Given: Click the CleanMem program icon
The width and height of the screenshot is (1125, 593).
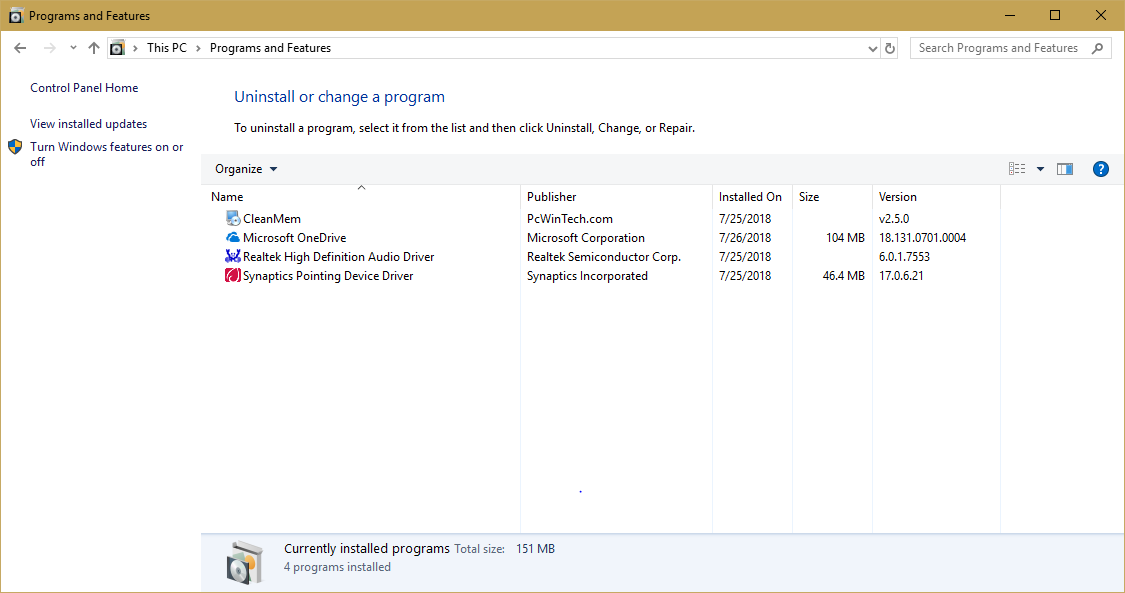Looking at the screenshot, I should (232, 218).
